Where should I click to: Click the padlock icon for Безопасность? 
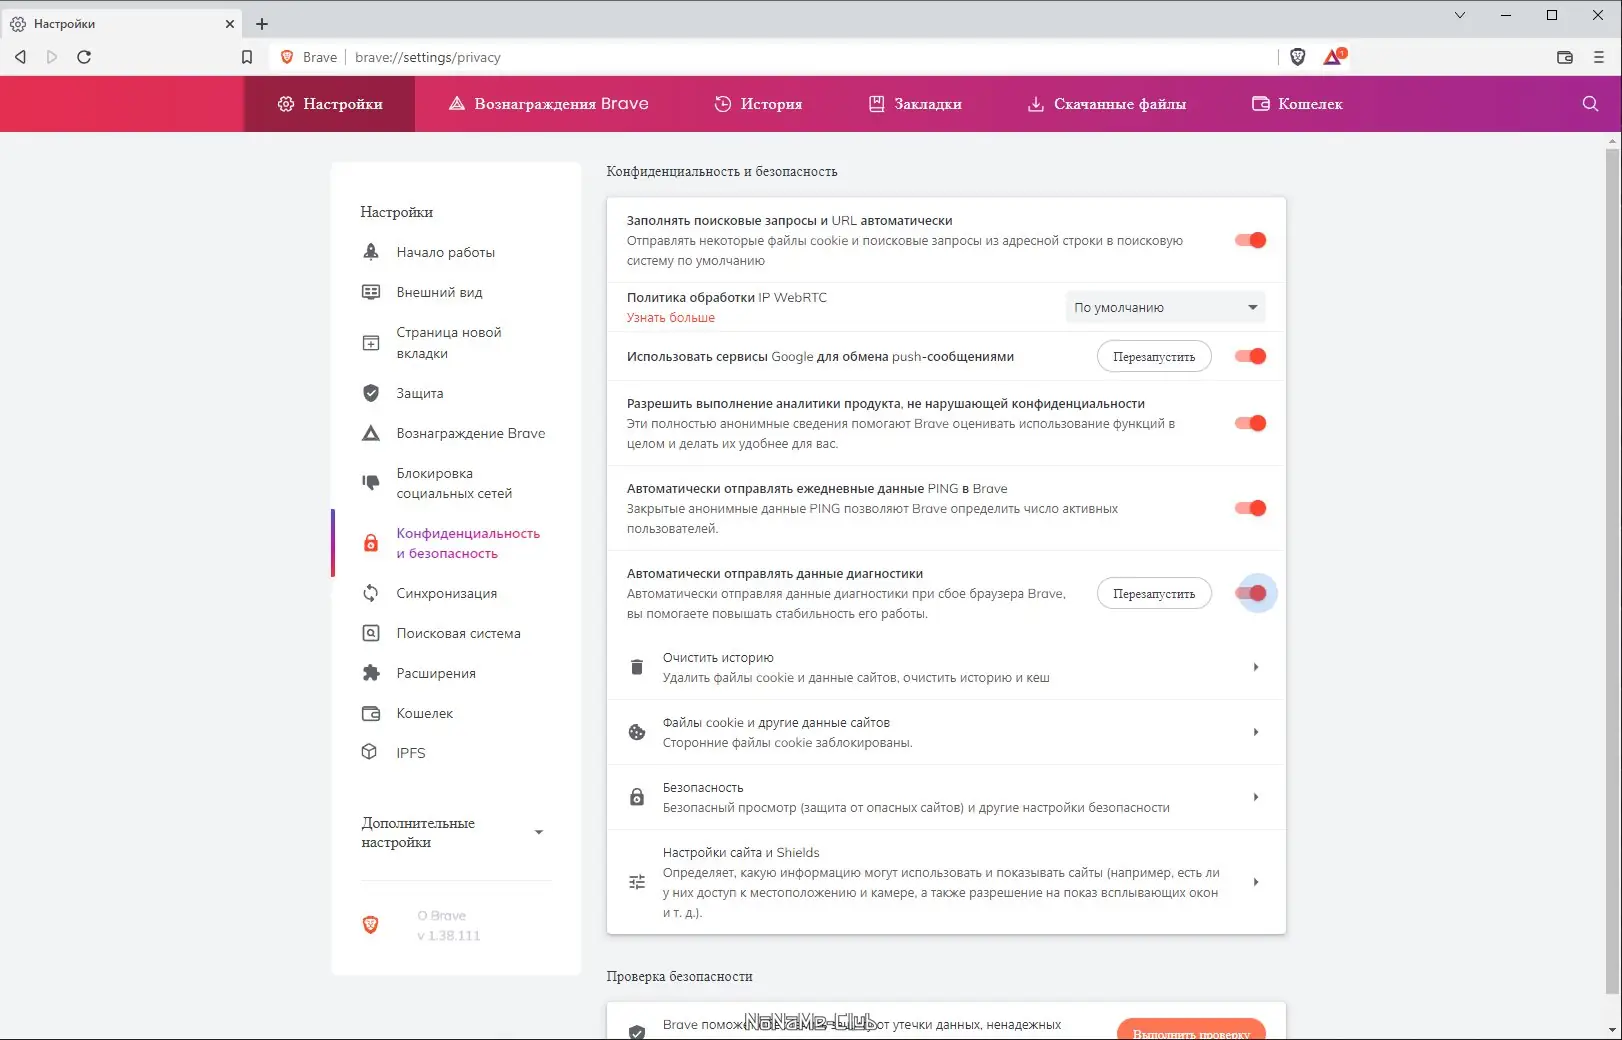[637, 797]
